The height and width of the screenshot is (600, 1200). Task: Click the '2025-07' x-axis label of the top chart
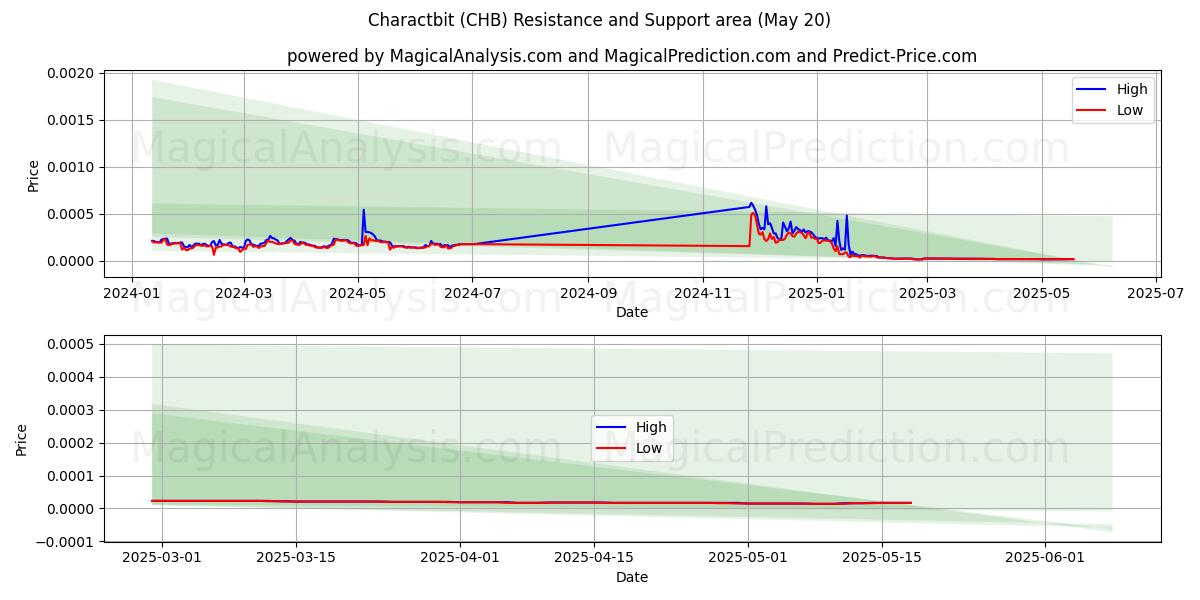point(1155,293)
